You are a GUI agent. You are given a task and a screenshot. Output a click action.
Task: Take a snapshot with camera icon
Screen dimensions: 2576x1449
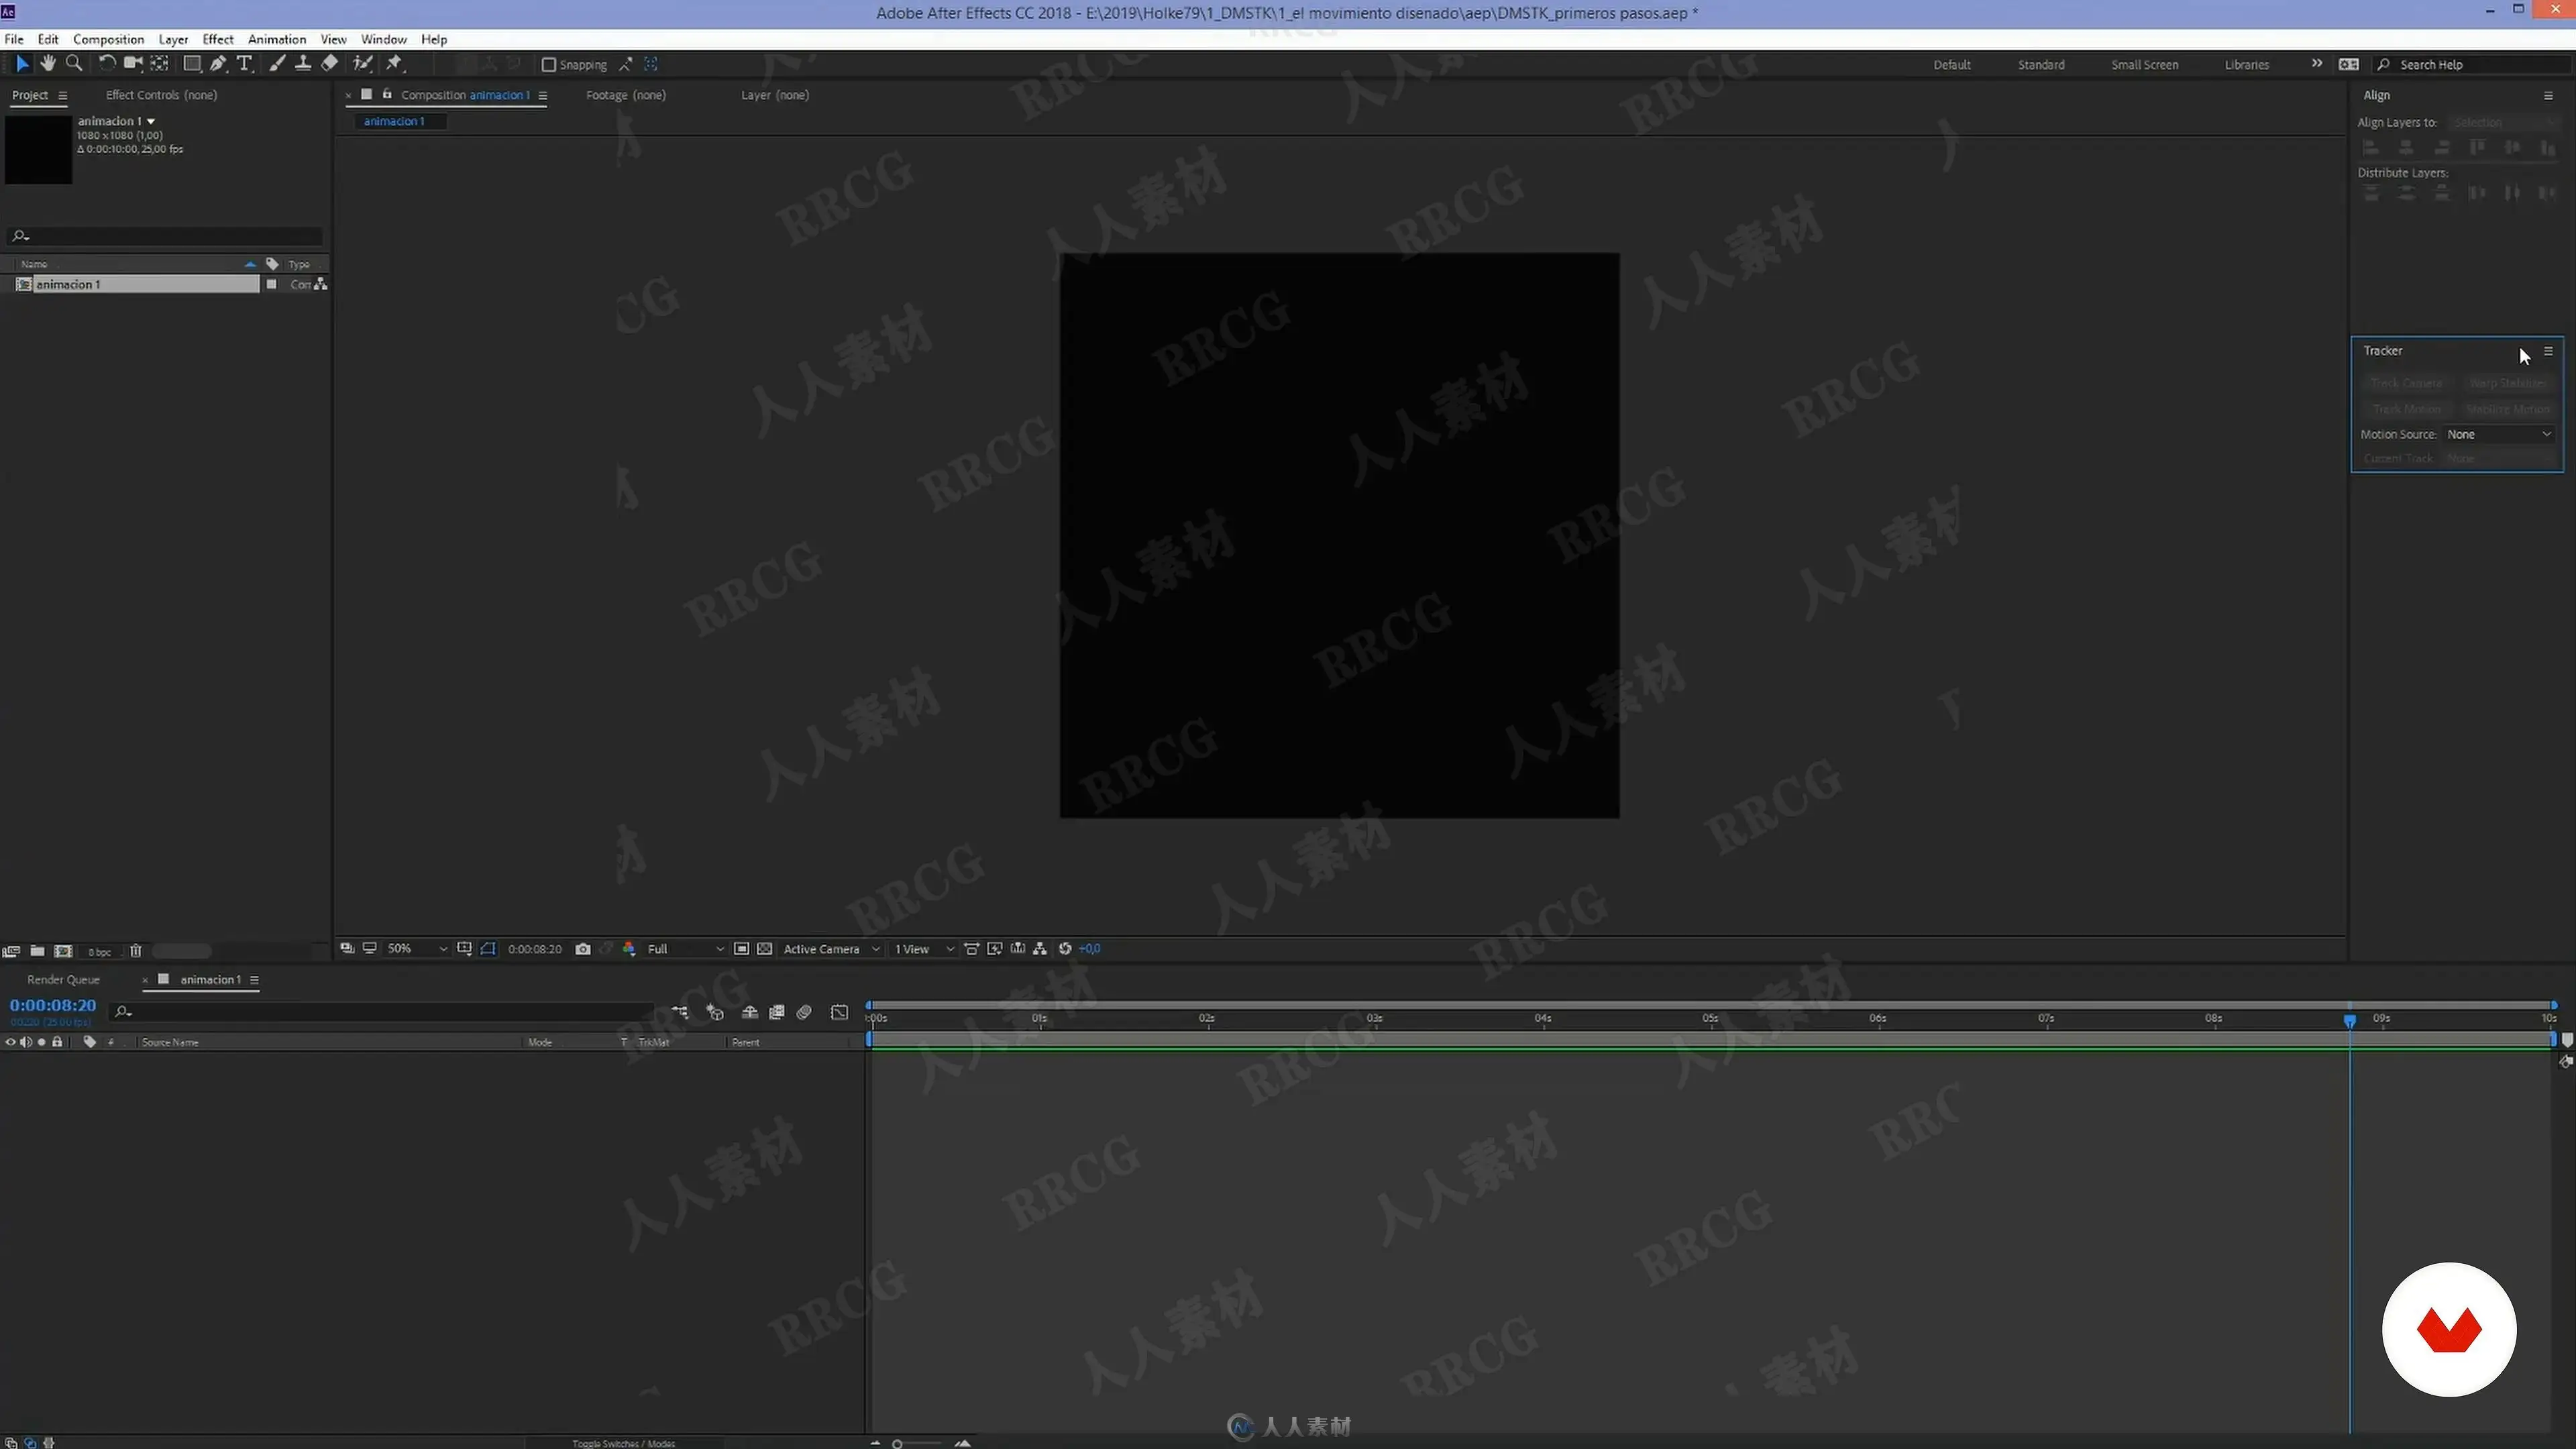tap(583, 949)
